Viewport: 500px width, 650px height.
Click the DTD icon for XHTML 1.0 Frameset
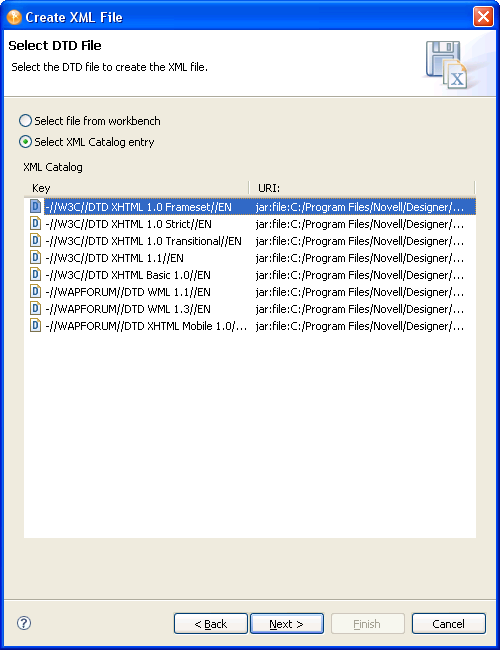pos(36,206)
